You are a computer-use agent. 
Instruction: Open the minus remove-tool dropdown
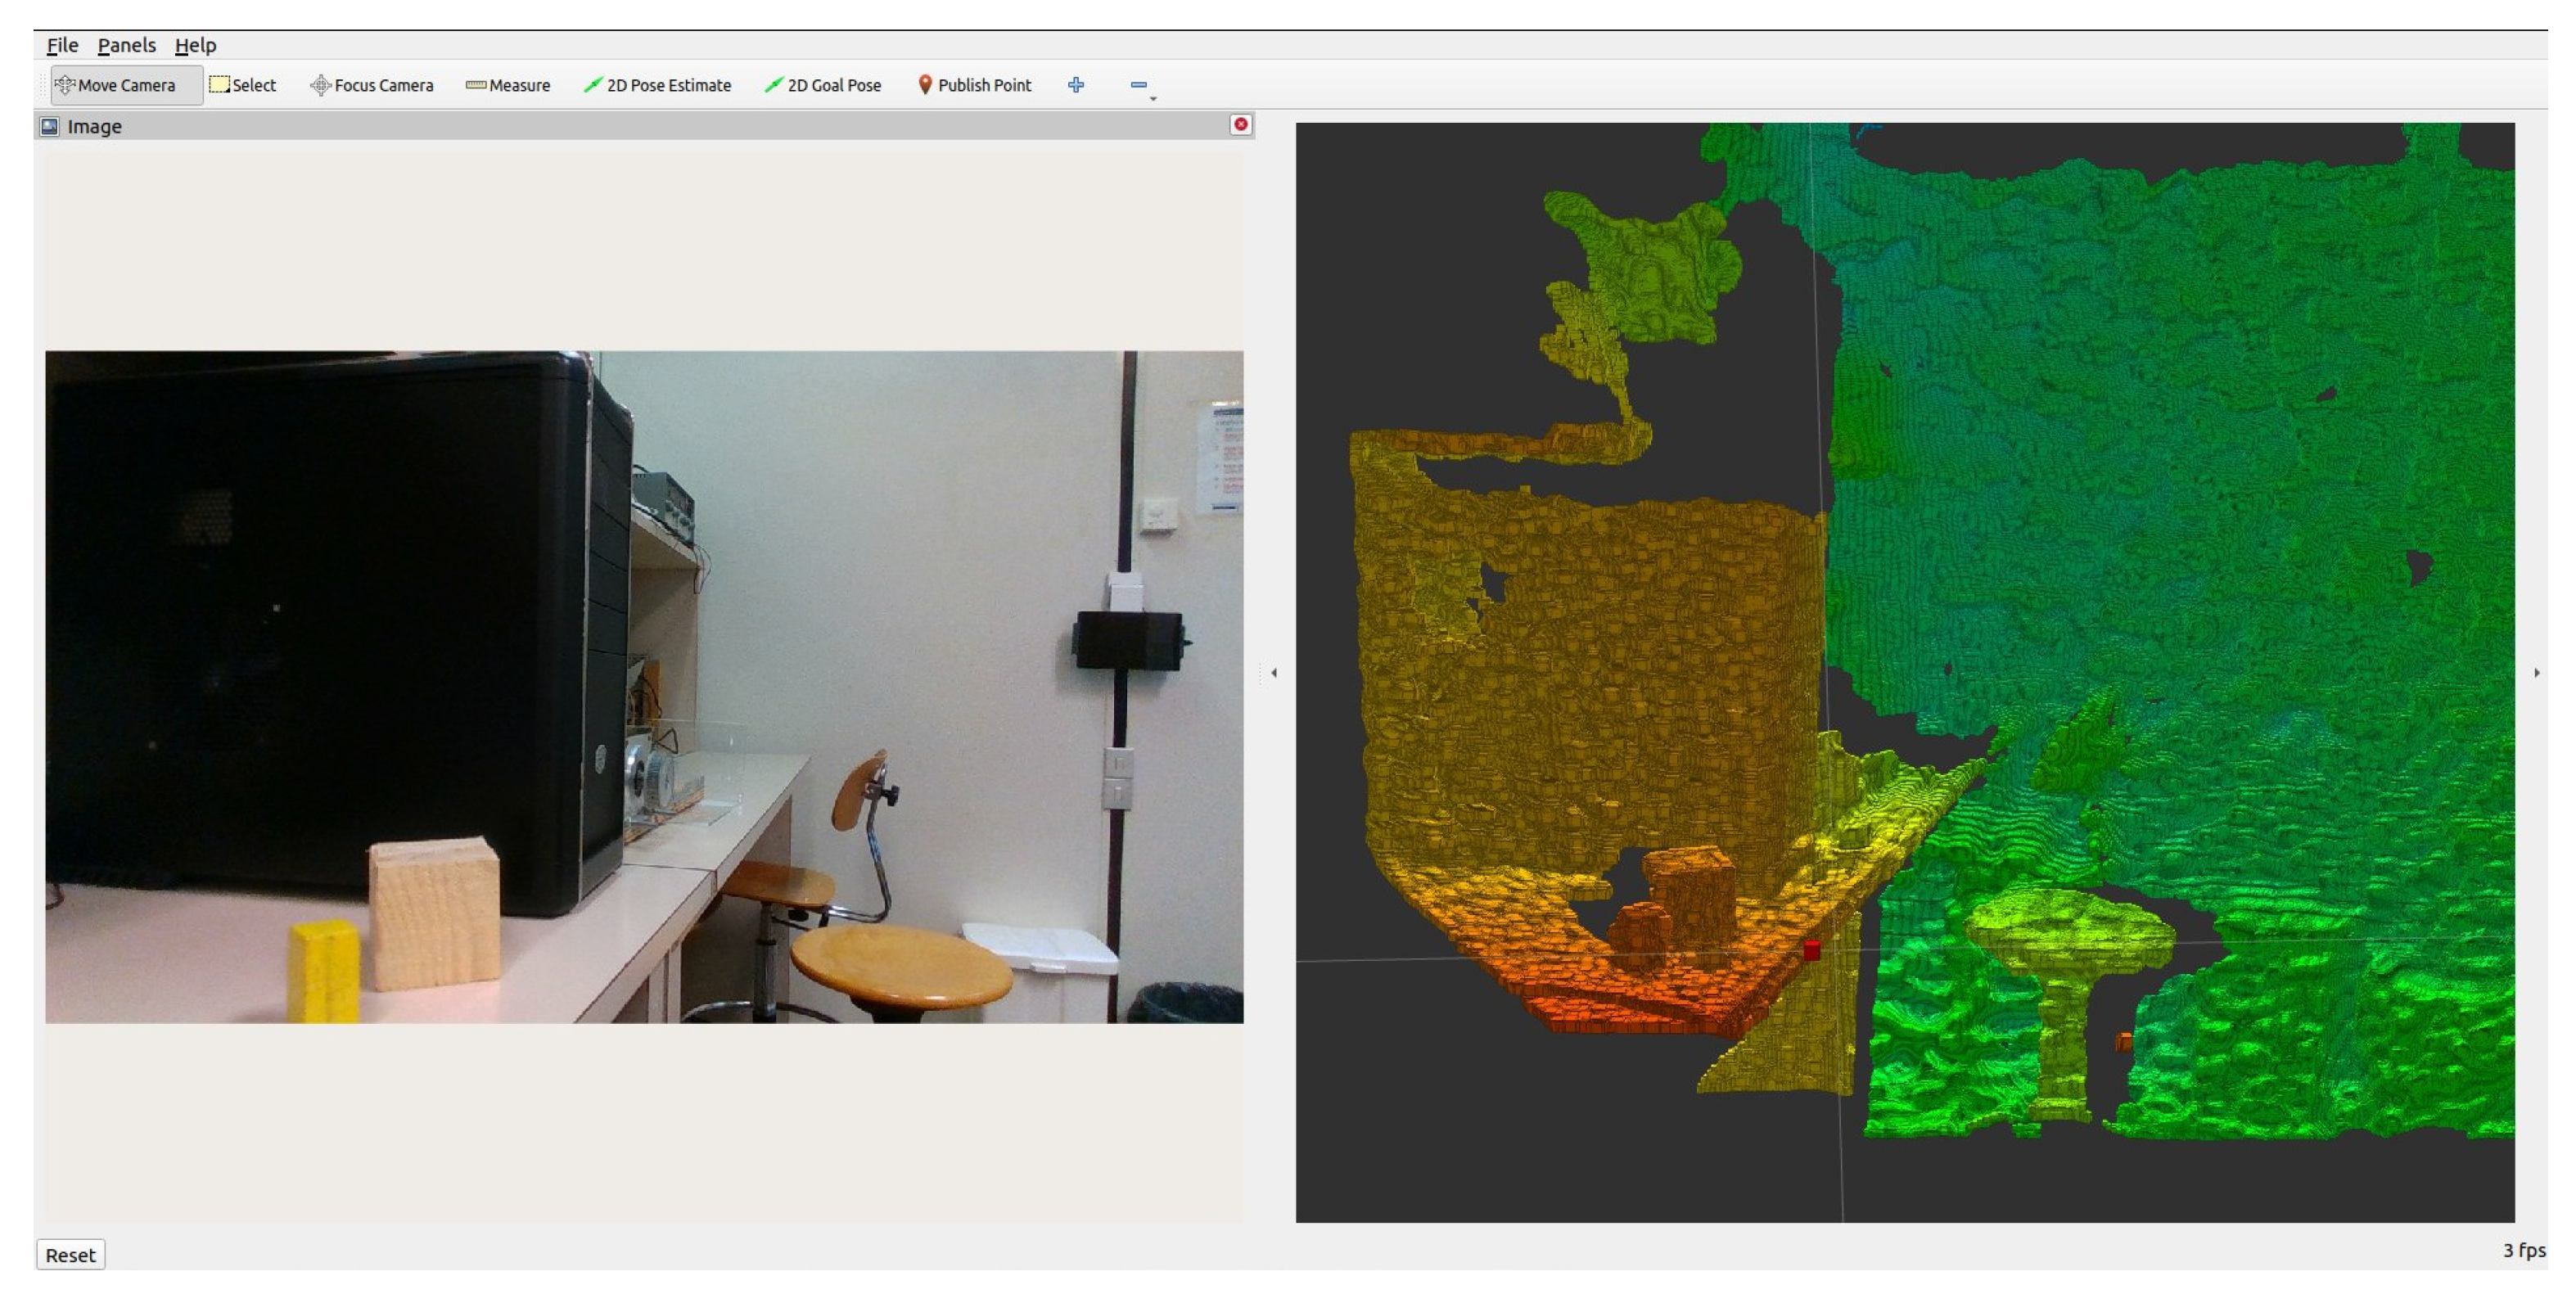point(1141,87)
